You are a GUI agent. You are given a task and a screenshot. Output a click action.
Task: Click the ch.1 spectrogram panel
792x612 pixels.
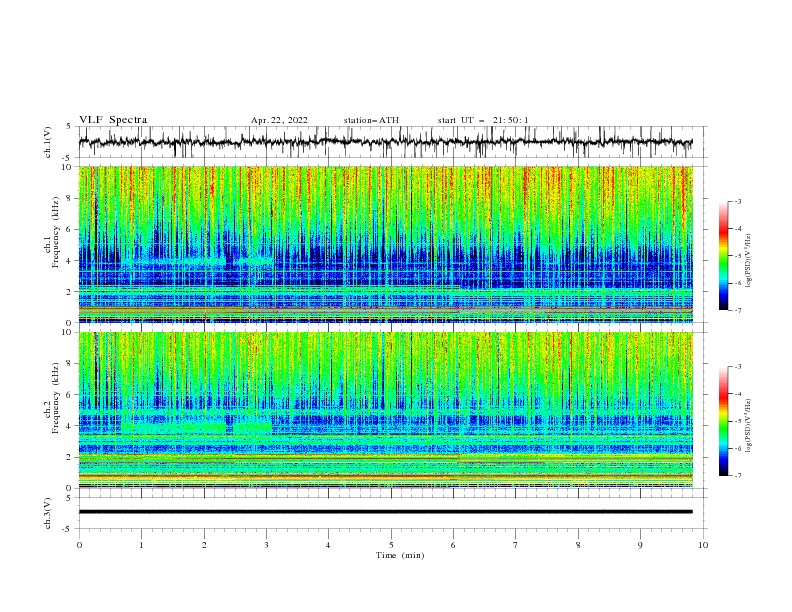tap(385, 244)
